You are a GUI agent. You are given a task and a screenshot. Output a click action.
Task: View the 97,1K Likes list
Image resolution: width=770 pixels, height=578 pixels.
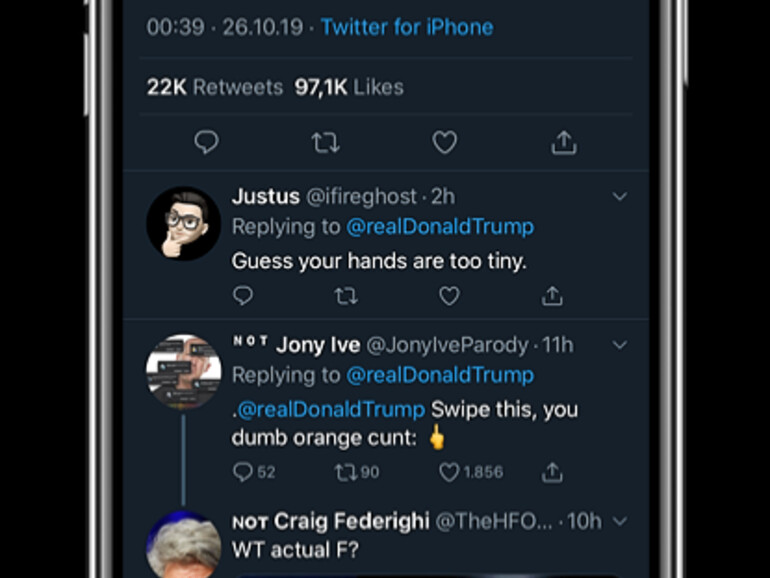349,87
